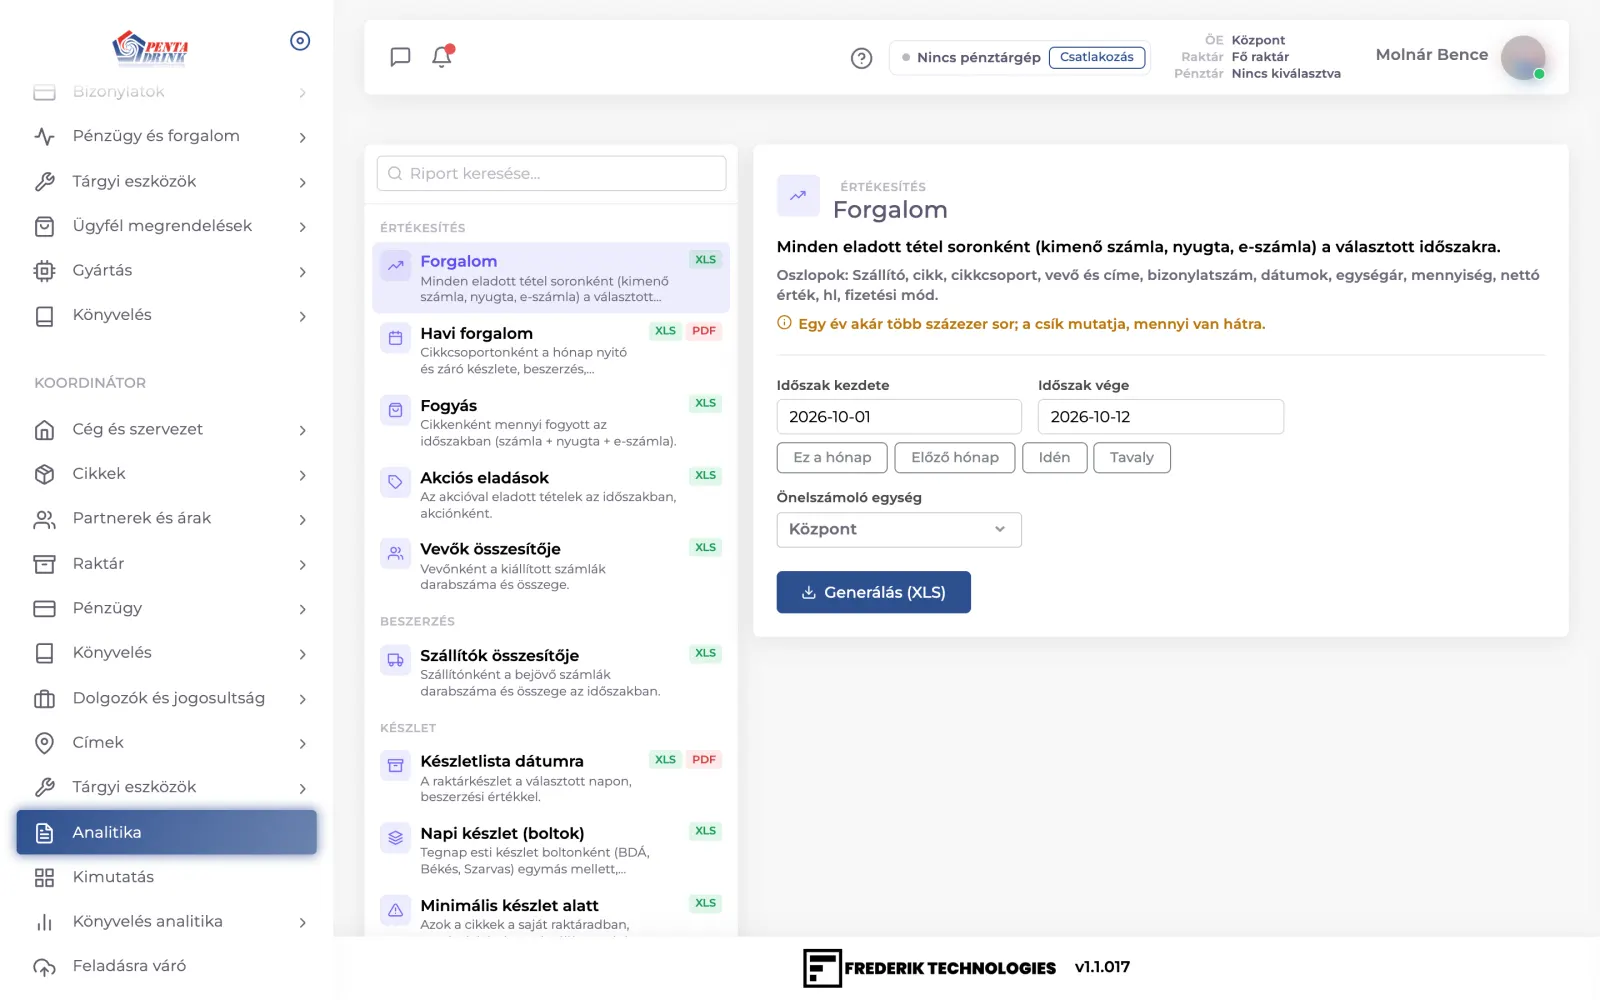
Task: Click the Időszak vége date field
Action: tap(1160, 417)
